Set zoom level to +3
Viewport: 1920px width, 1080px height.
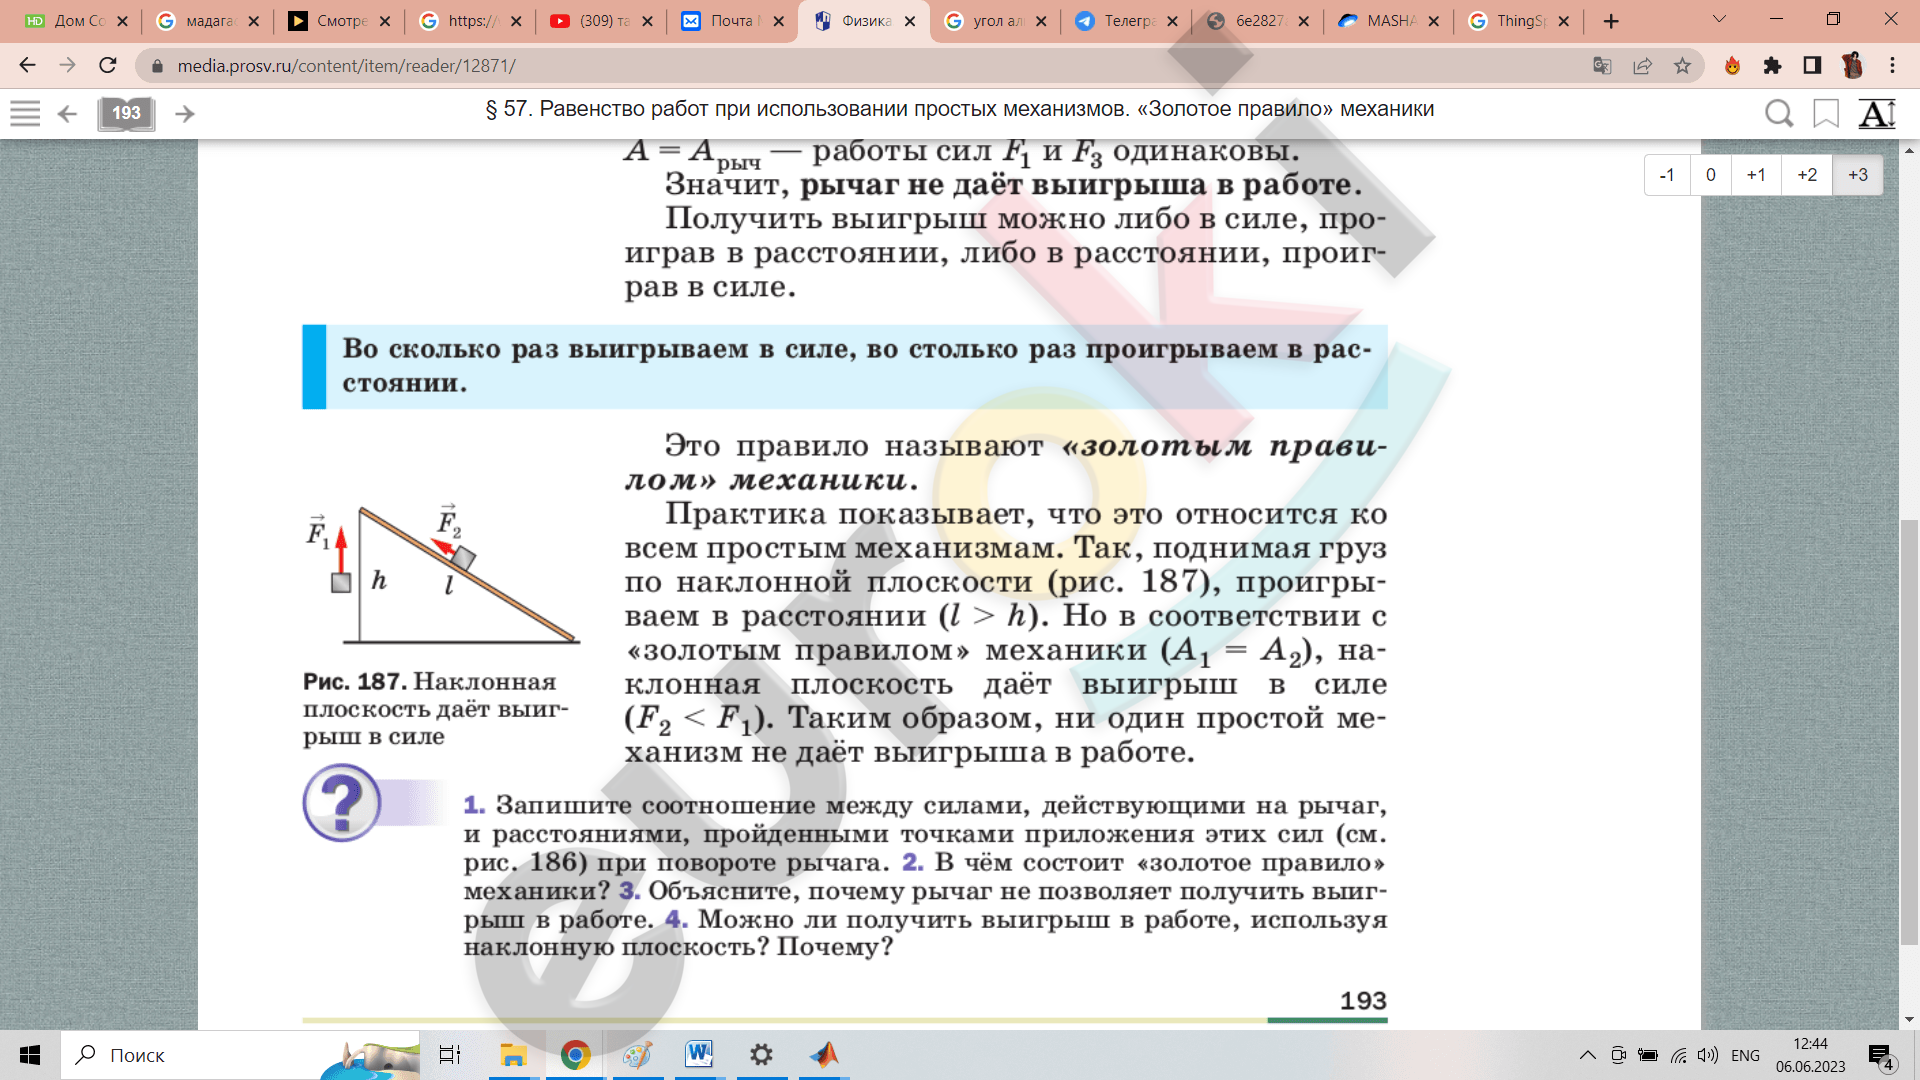1858,175
